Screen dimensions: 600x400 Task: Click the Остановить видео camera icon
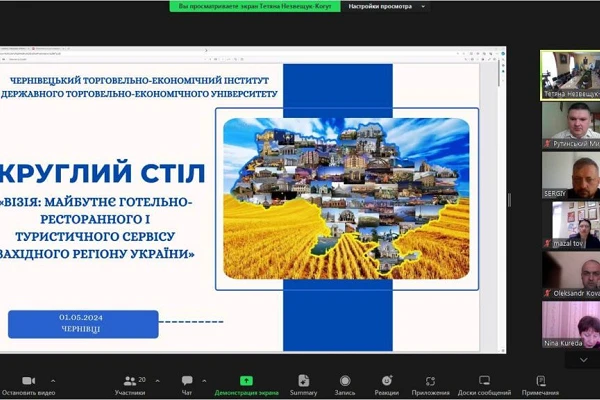28,381
